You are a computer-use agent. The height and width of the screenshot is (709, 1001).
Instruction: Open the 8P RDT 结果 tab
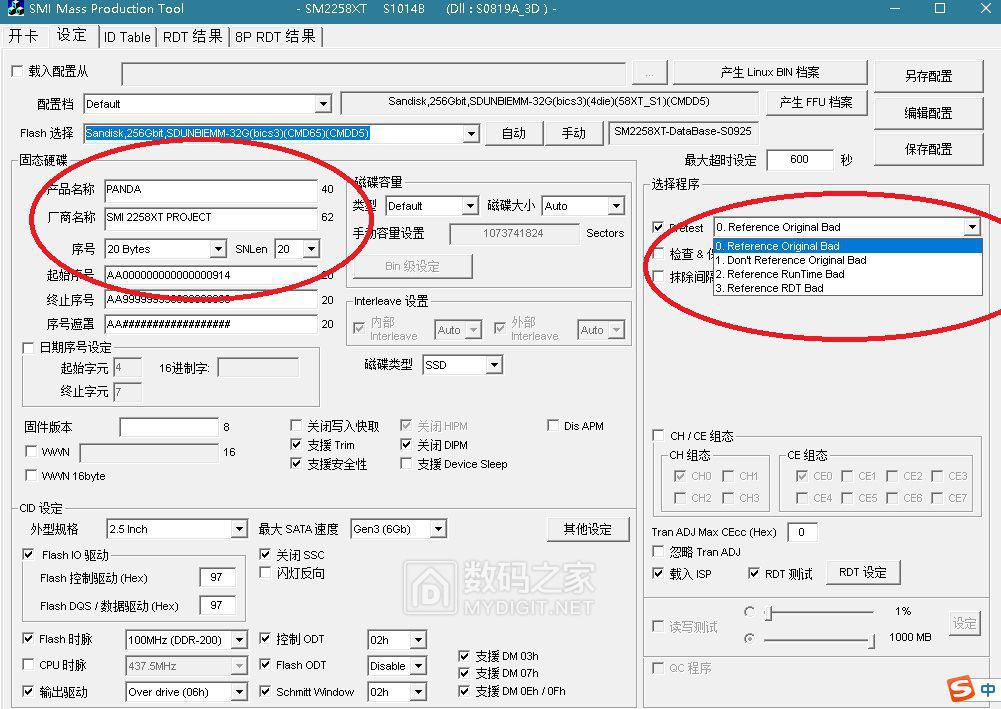[x=276, y=37]
